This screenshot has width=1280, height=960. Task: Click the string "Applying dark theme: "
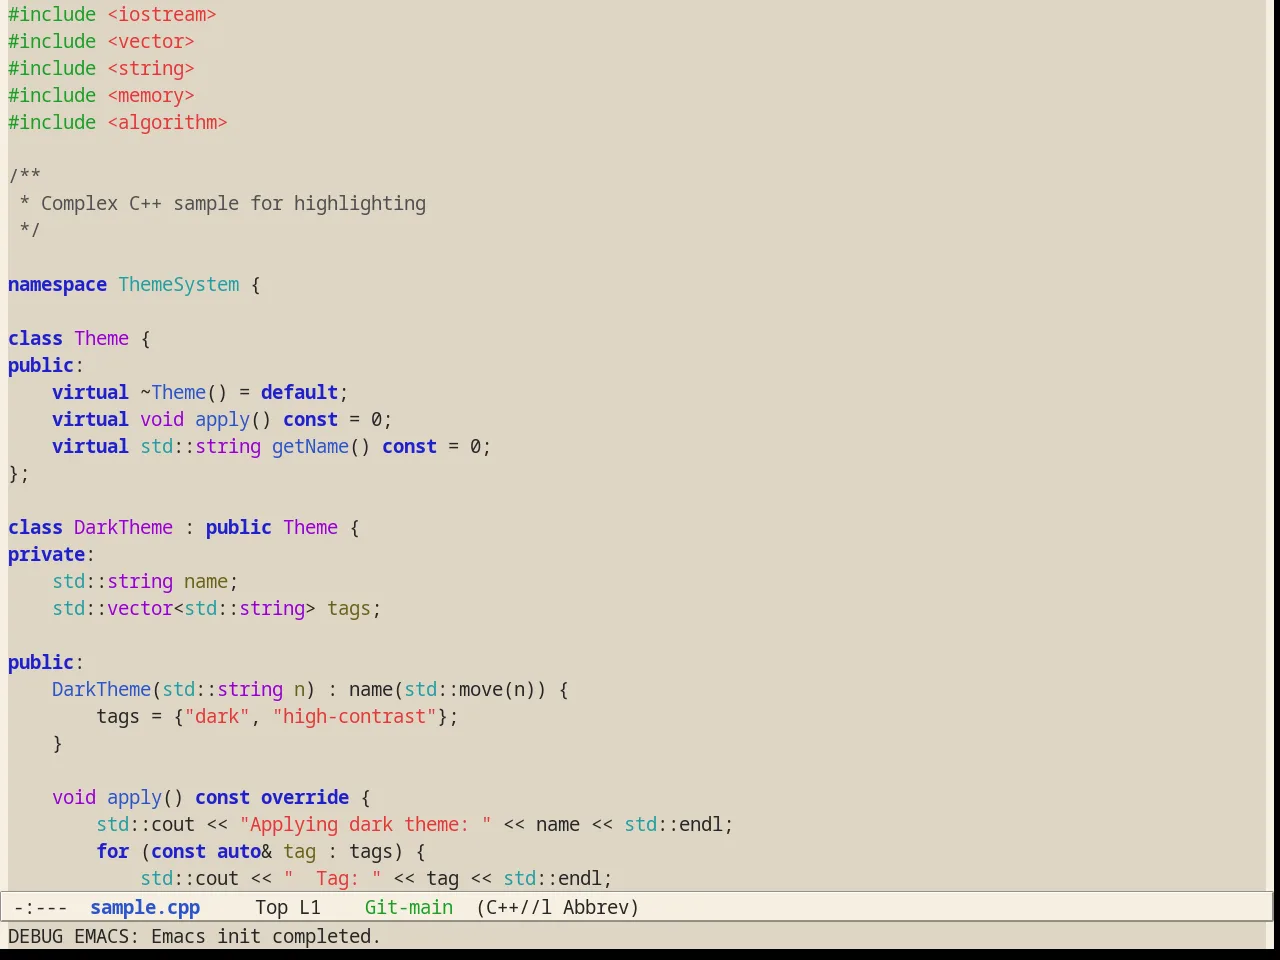point(365,824)
